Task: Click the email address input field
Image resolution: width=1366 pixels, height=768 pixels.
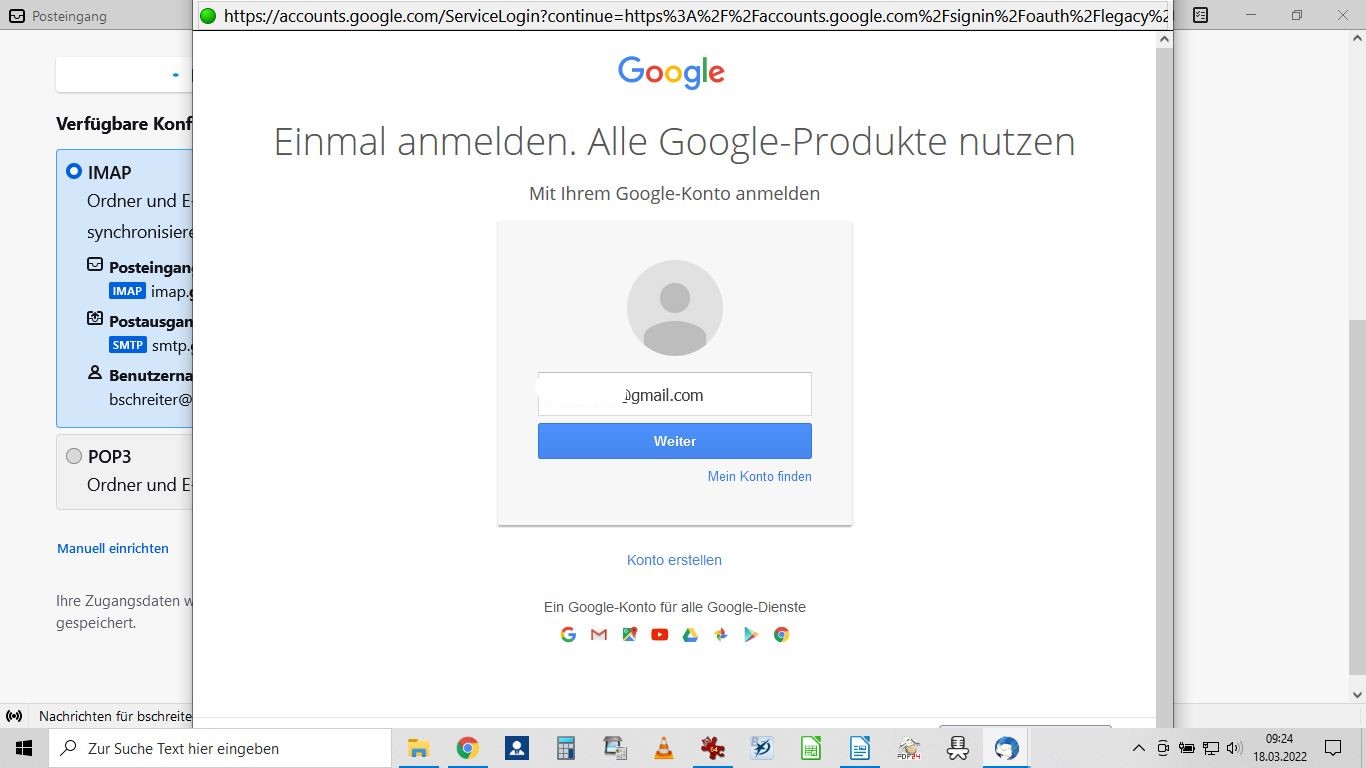Action: 675,394
